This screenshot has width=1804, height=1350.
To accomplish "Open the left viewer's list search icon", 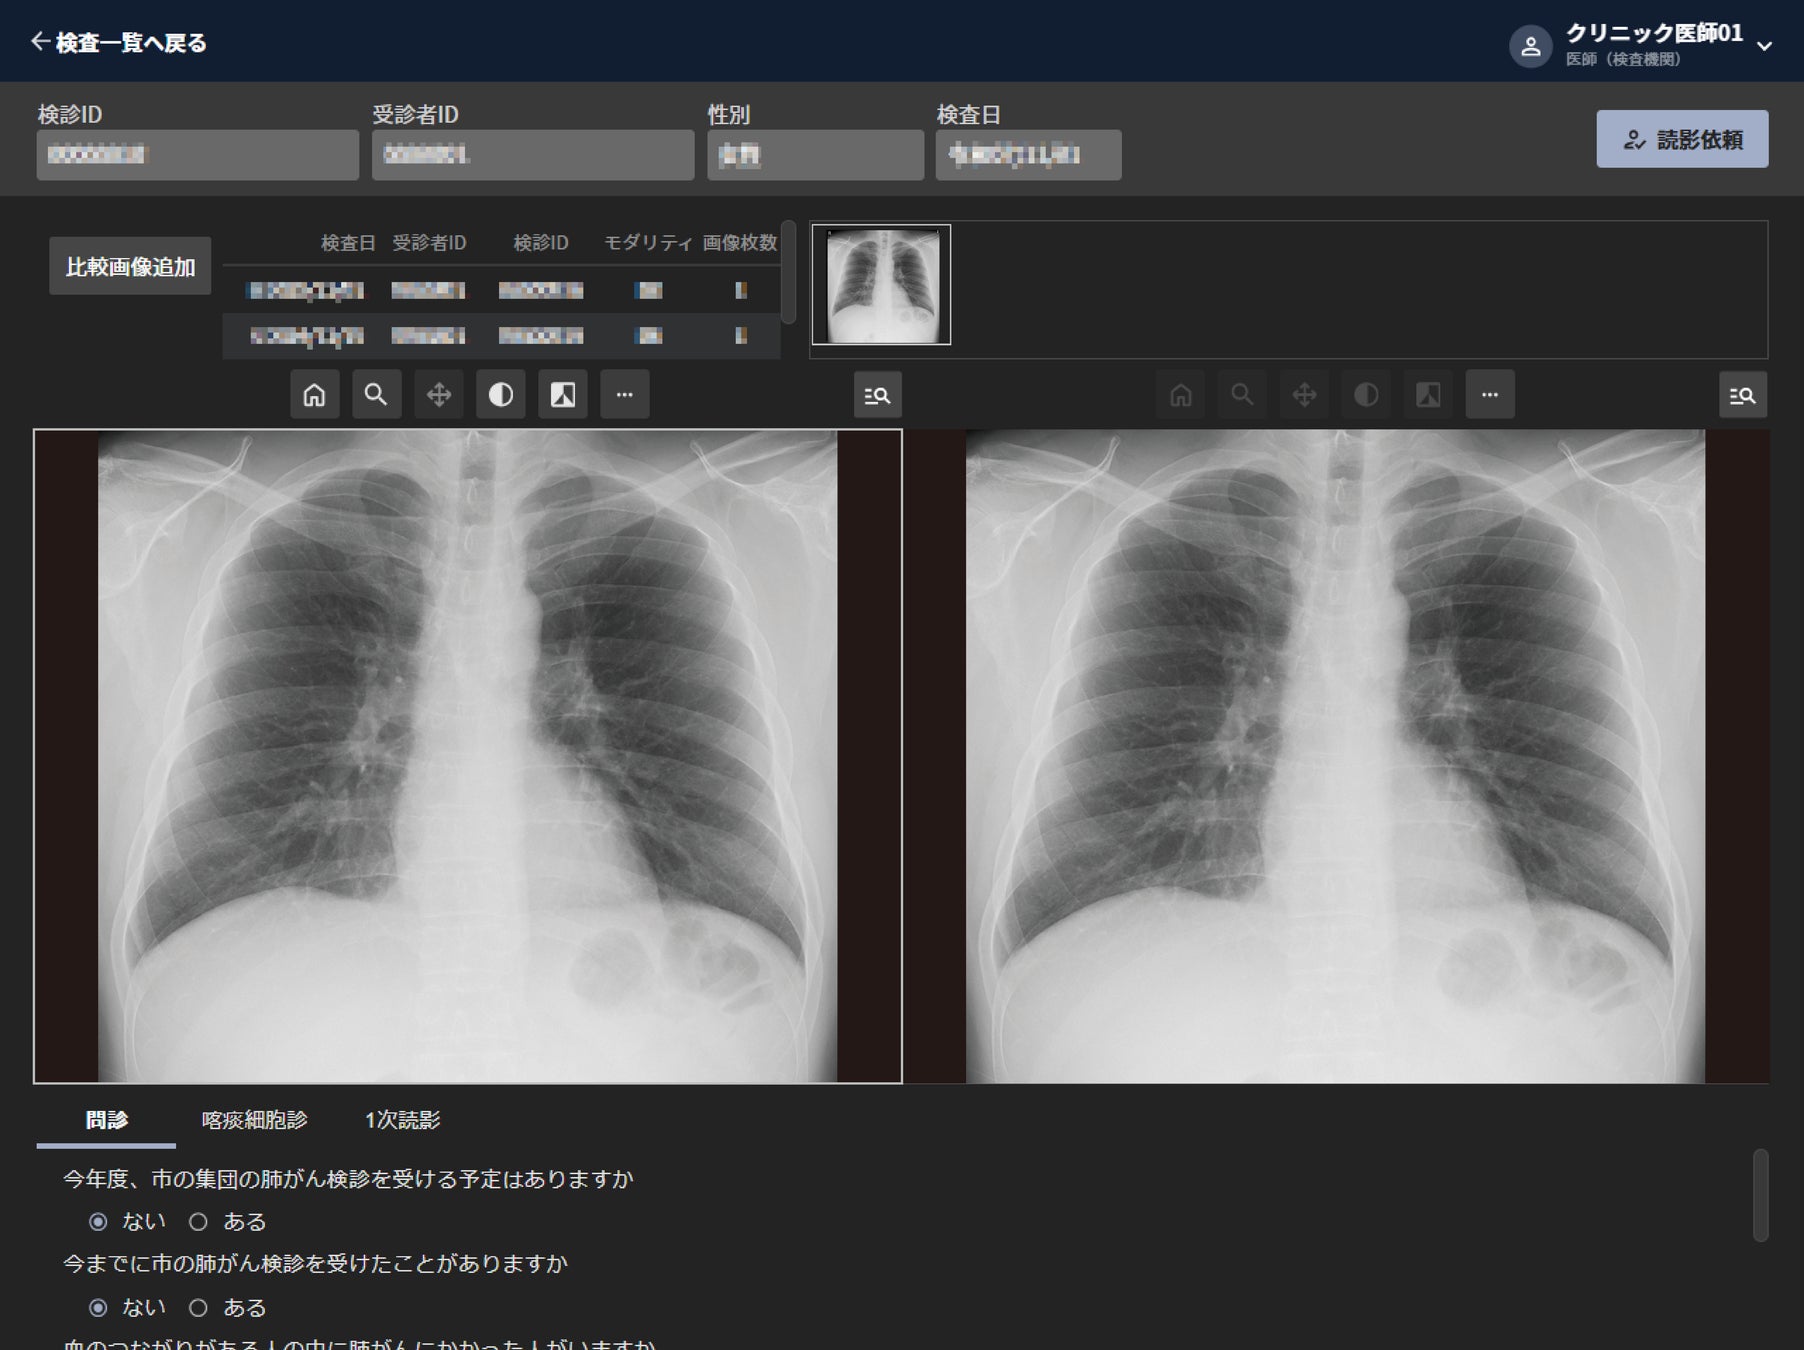I will (x=878, y=396).
